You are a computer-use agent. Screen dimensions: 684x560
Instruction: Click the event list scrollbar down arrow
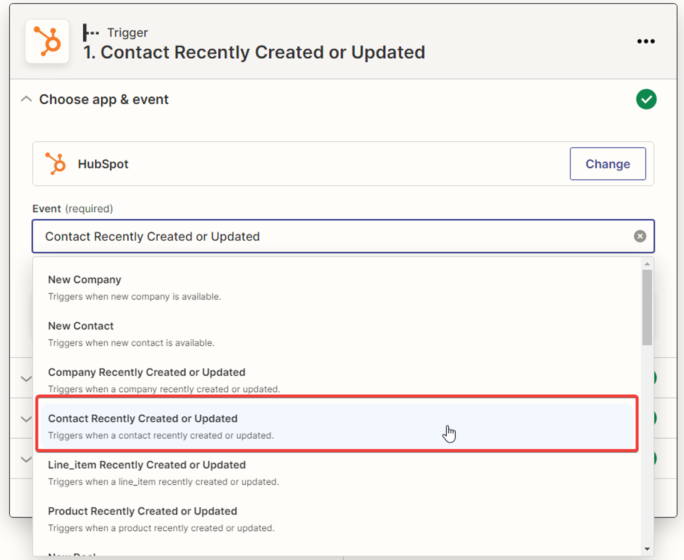coord(647,549)
